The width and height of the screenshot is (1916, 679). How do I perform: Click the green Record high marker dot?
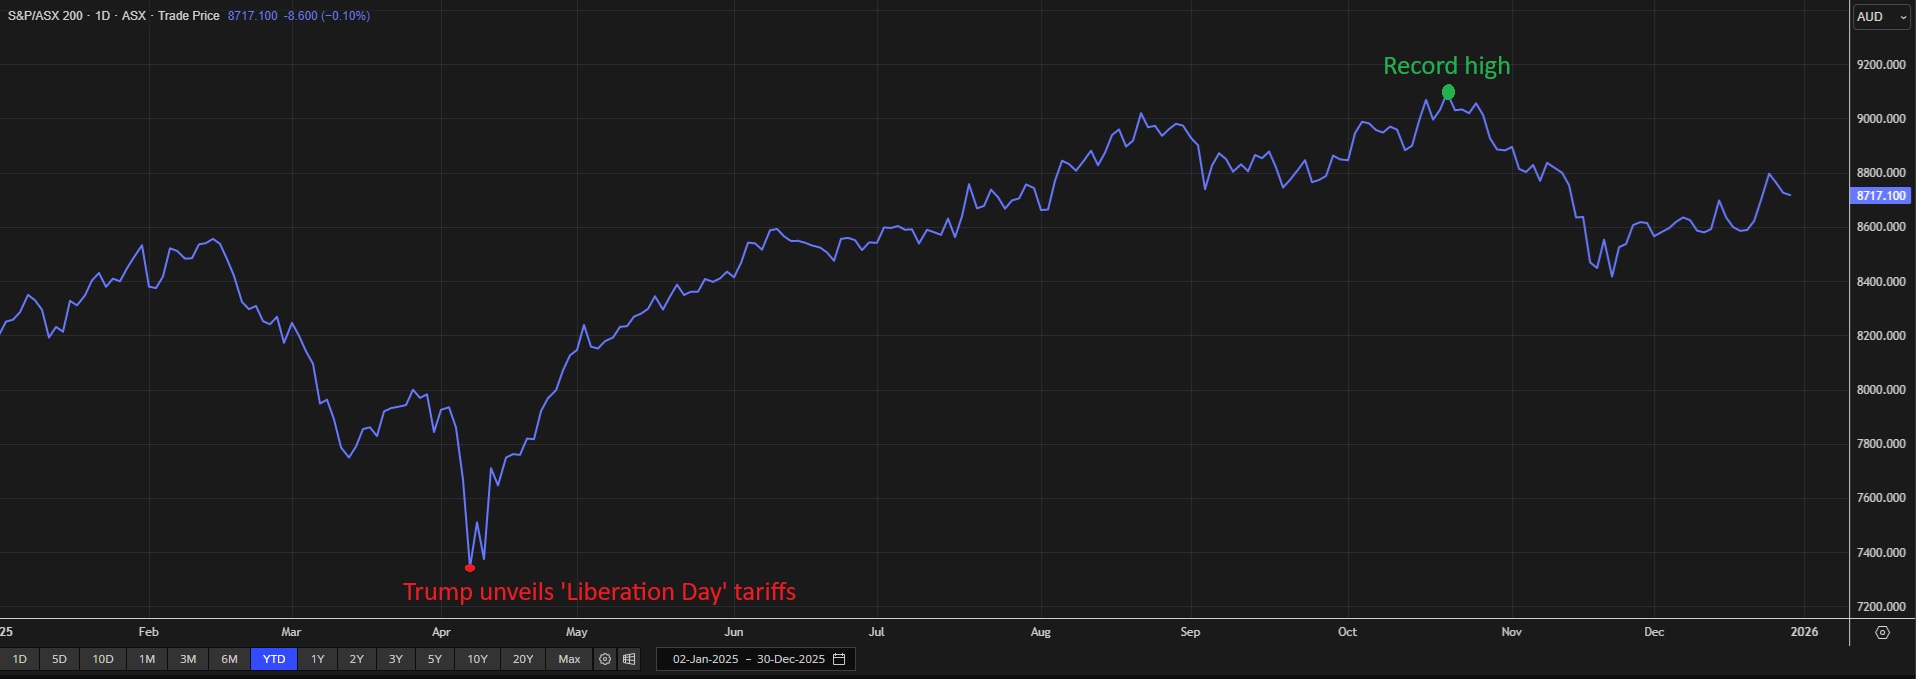(1448, 93)
